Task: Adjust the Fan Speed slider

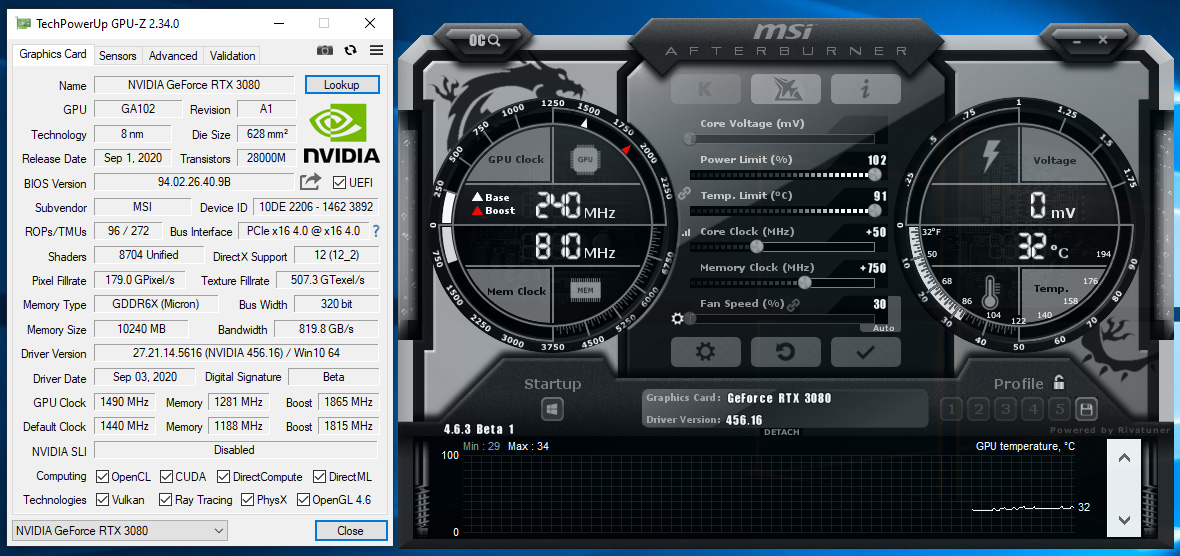Action: coord(781,319)
